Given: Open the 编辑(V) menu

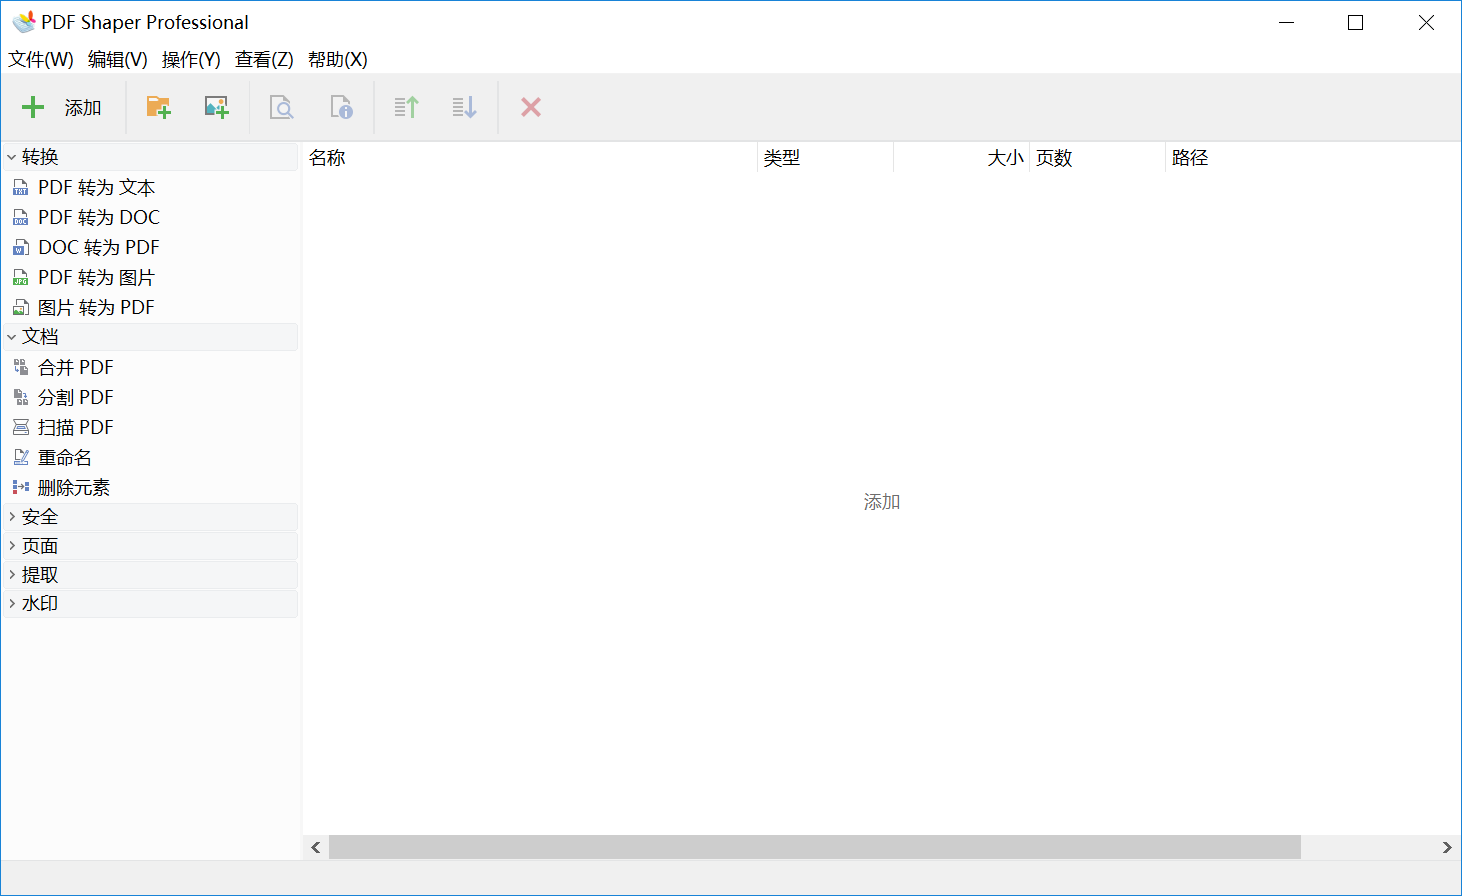Looking at the screenshot, I should (x=118, y=60).
